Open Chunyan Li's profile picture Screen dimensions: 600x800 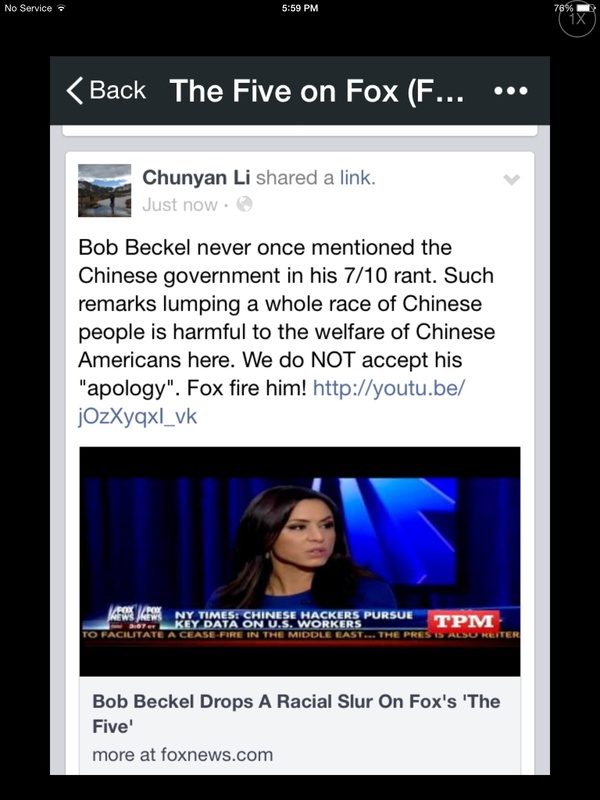(x=105, y=190)
